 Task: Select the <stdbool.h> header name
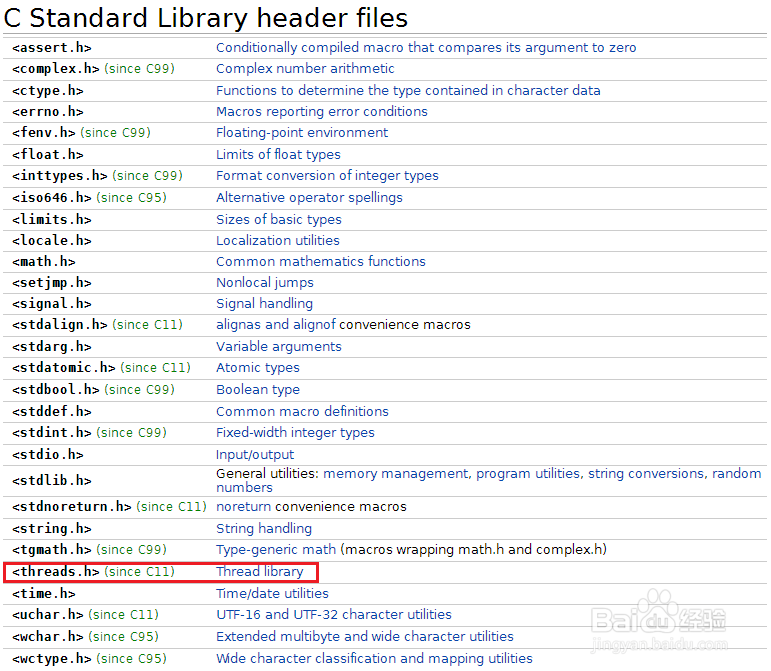tap(56, 390)
